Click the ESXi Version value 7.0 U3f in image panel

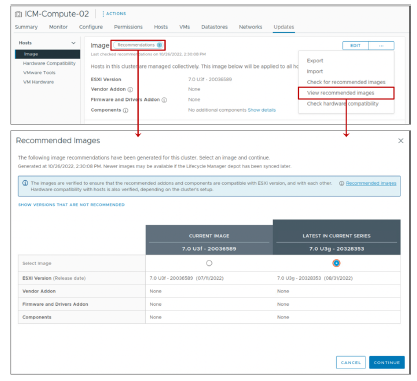coord(210,79)
